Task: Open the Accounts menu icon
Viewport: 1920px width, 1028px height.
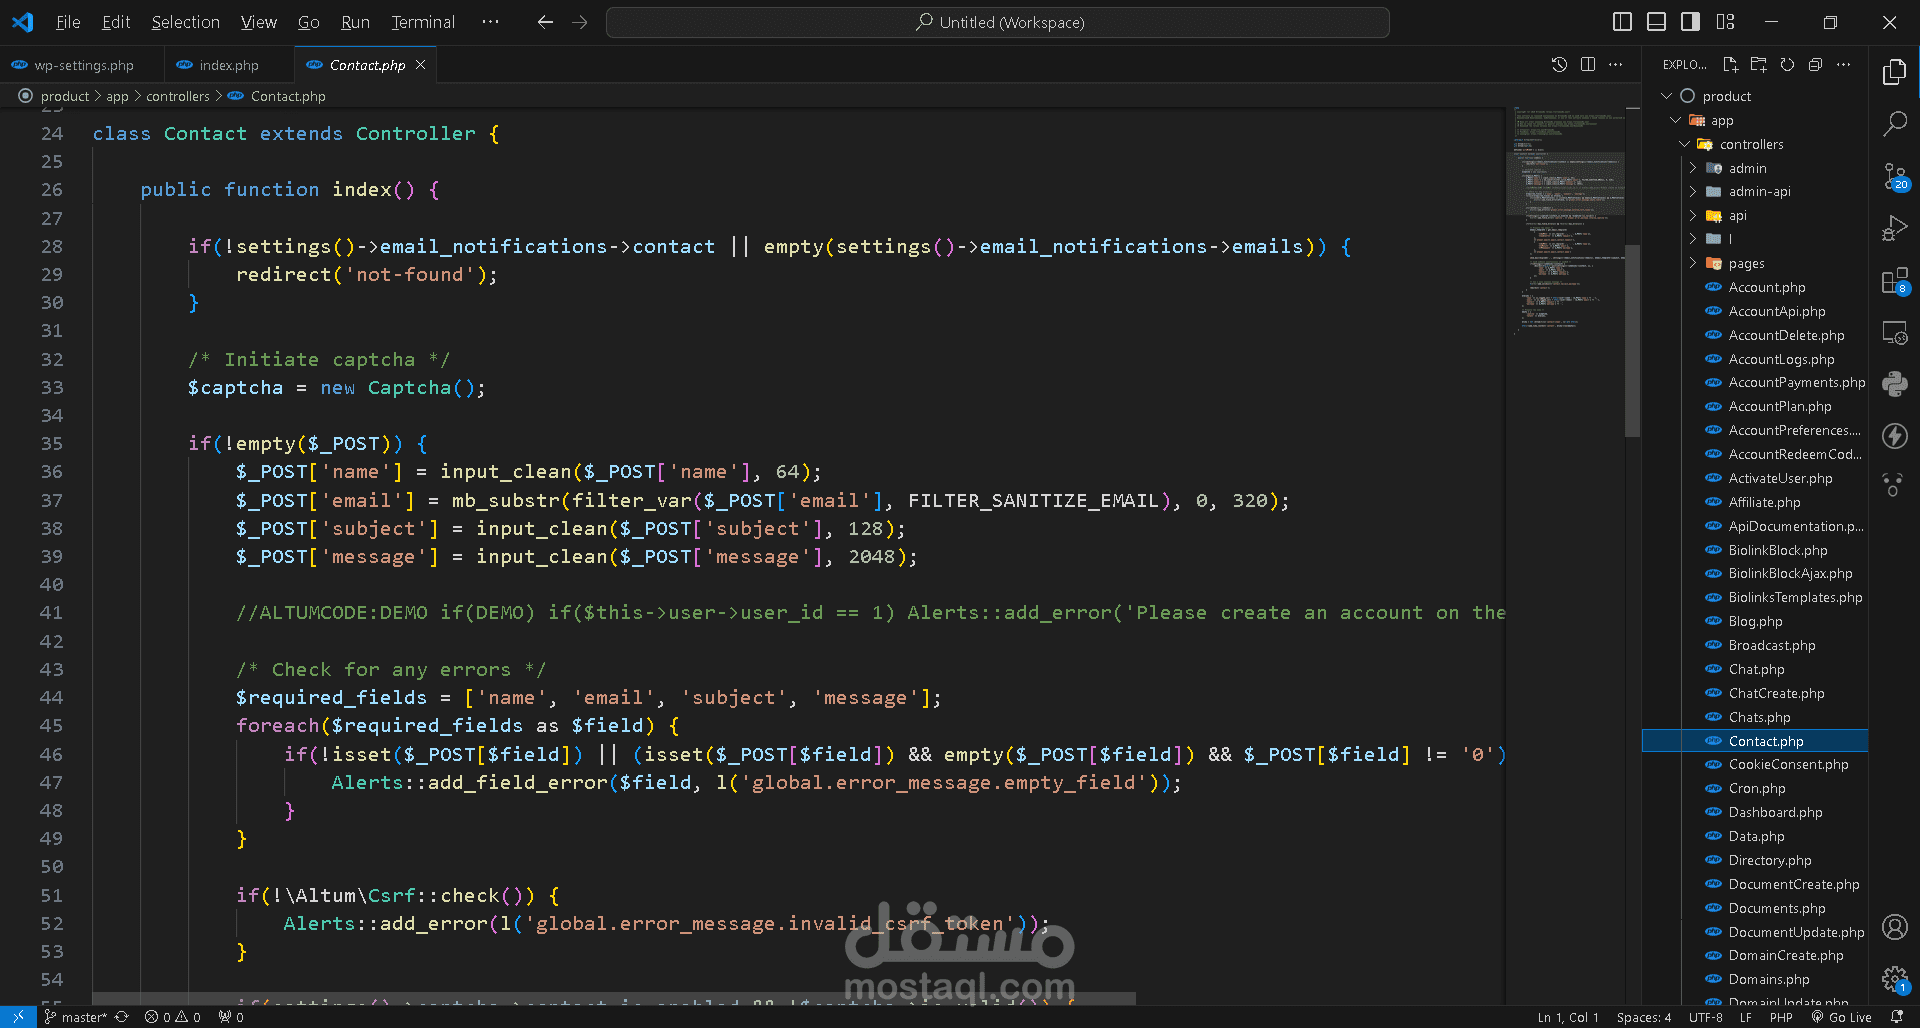Action: pyautogui.click(x=1894, y=927)
